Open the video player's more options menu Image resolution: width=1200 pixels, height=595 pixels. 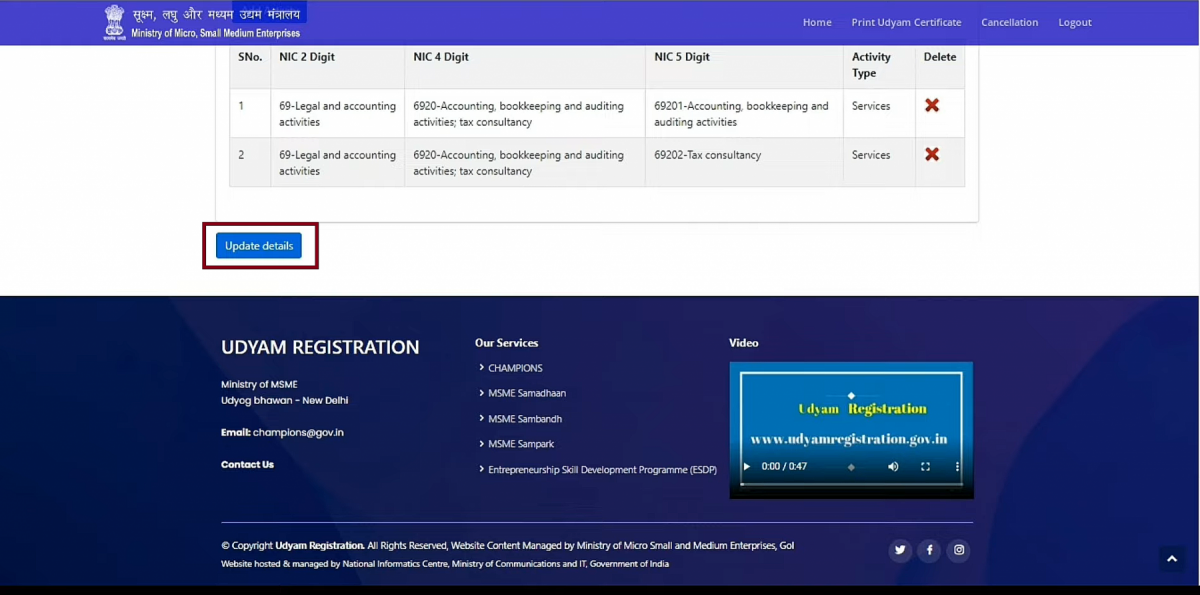(957, 466)
